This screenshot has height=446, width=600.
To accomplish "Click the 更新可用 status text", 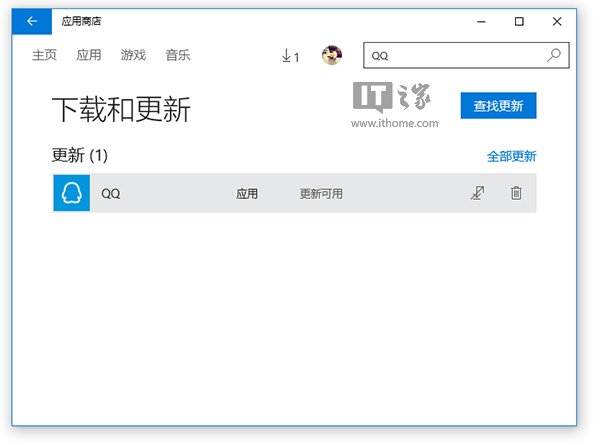I will [x=321, y=194].
